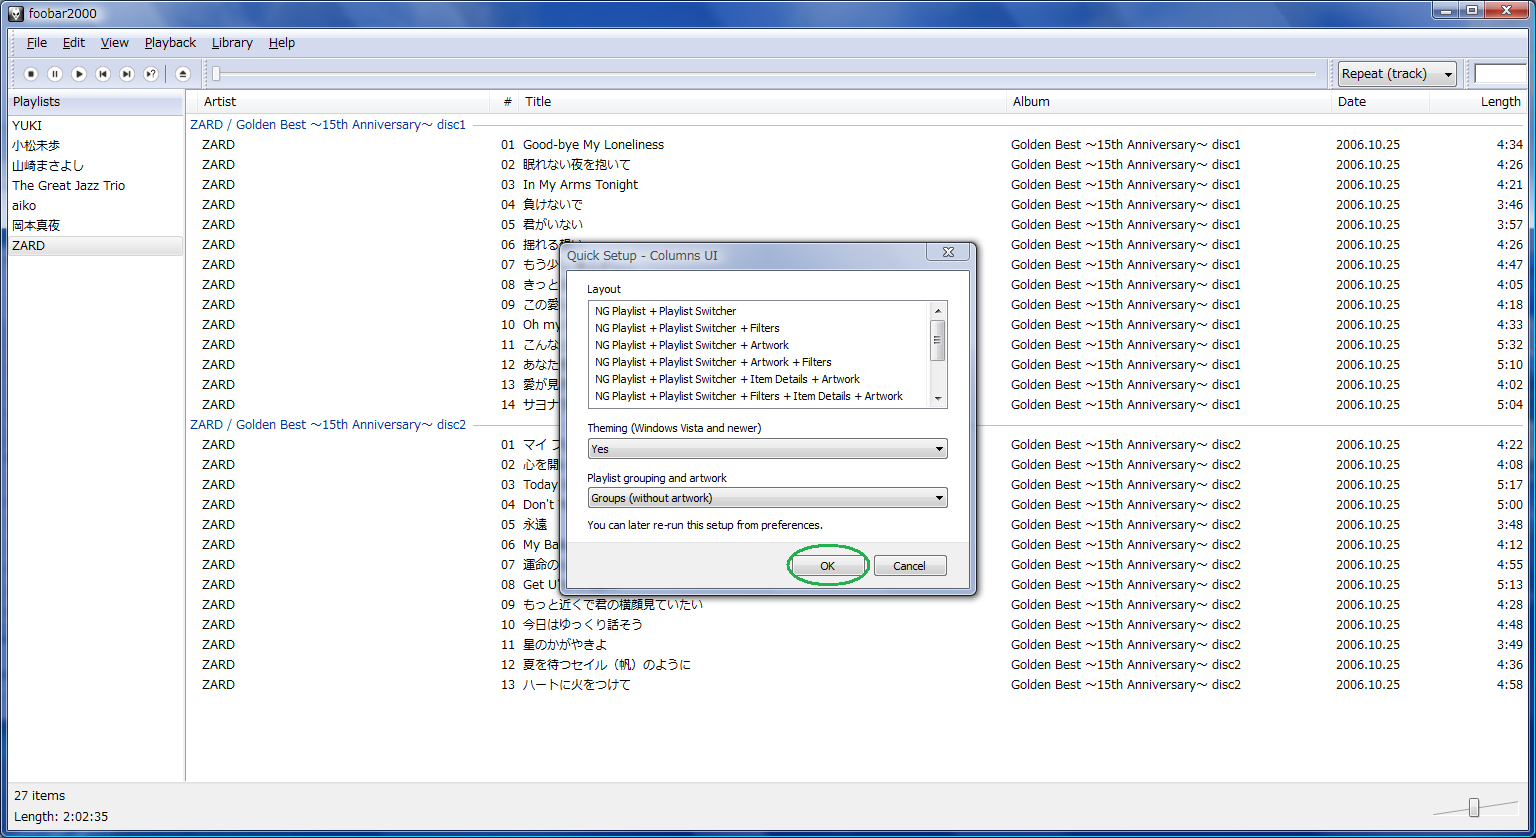Select the 小松未歩 playlist
Image resolution: width=1536 pixels, height=838 pixels.
click(x=95, y=146)
